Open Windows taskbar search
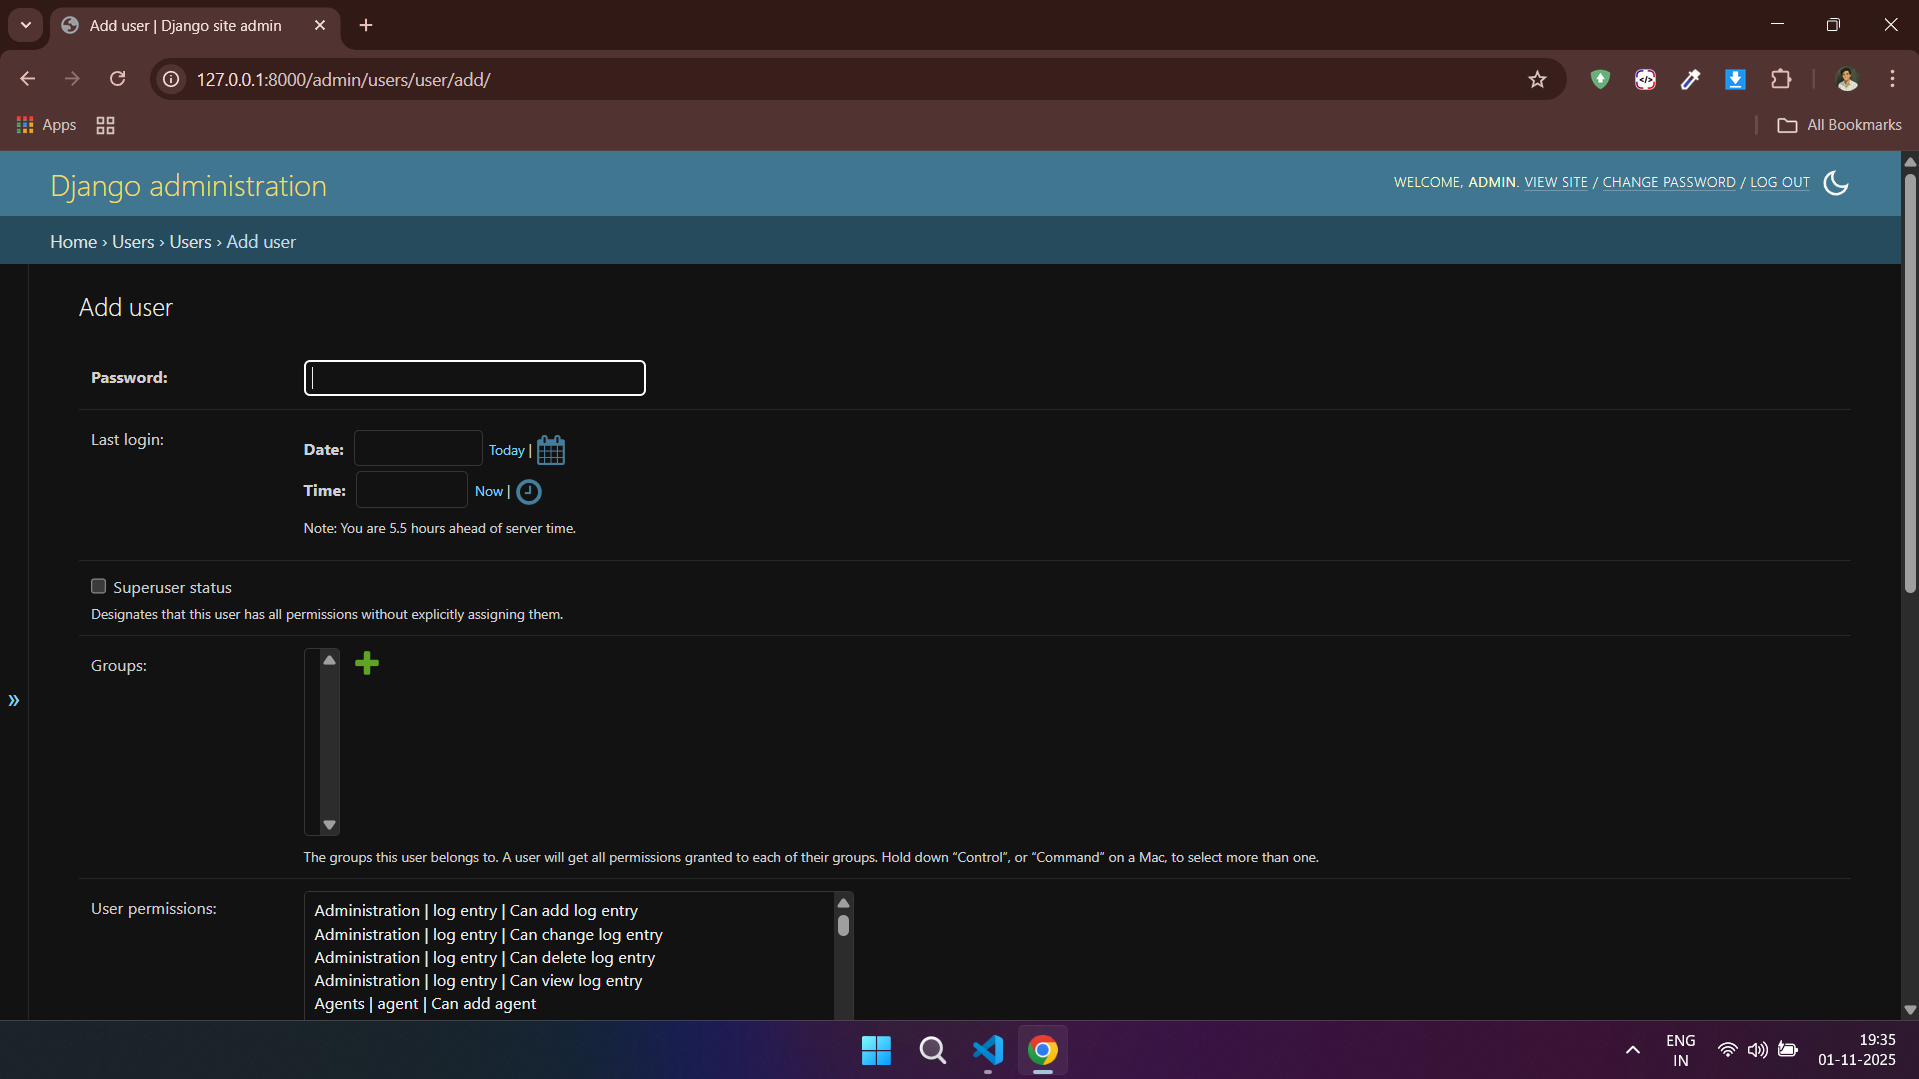Viewport: 1919px width, 1079px height. pyautogui.click(x=932, y=1050)
